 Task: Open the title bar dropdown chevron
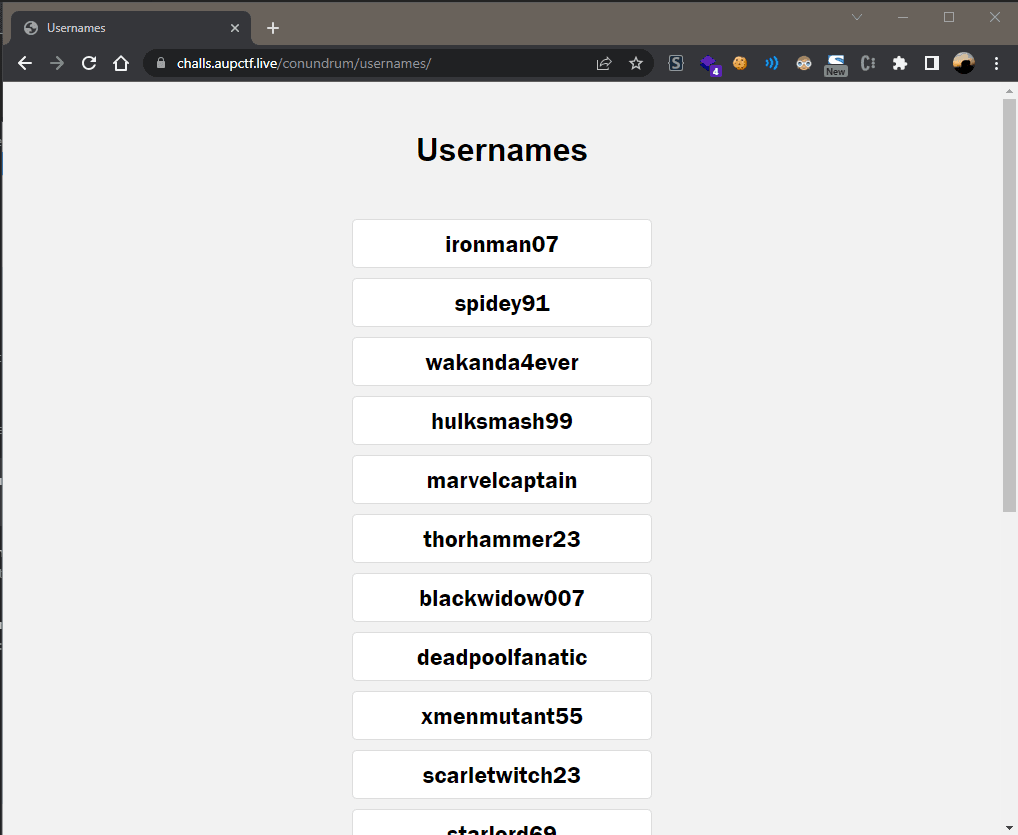pyautogui.click(x=857, y=17)
